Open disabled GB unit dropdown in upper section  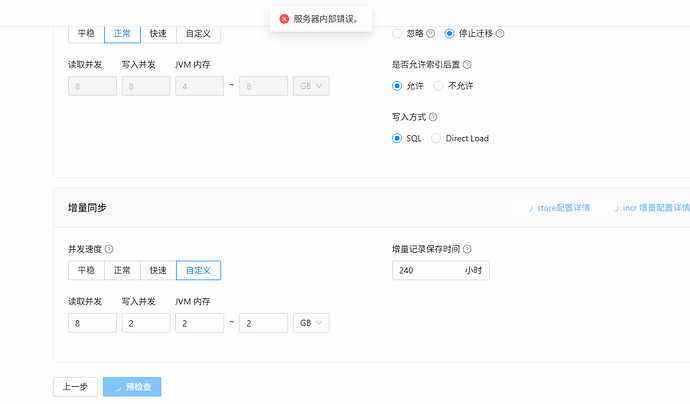[311, 86]
